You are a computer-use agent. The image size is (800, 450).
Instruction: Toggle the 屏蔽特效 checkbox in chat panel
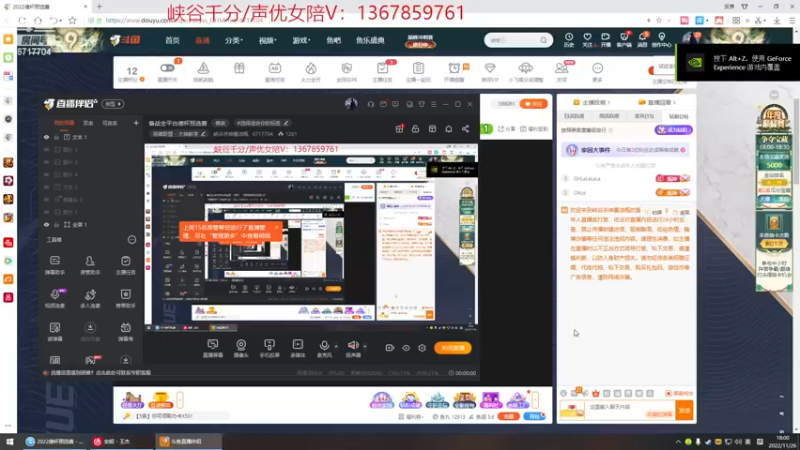click(668, 393)
